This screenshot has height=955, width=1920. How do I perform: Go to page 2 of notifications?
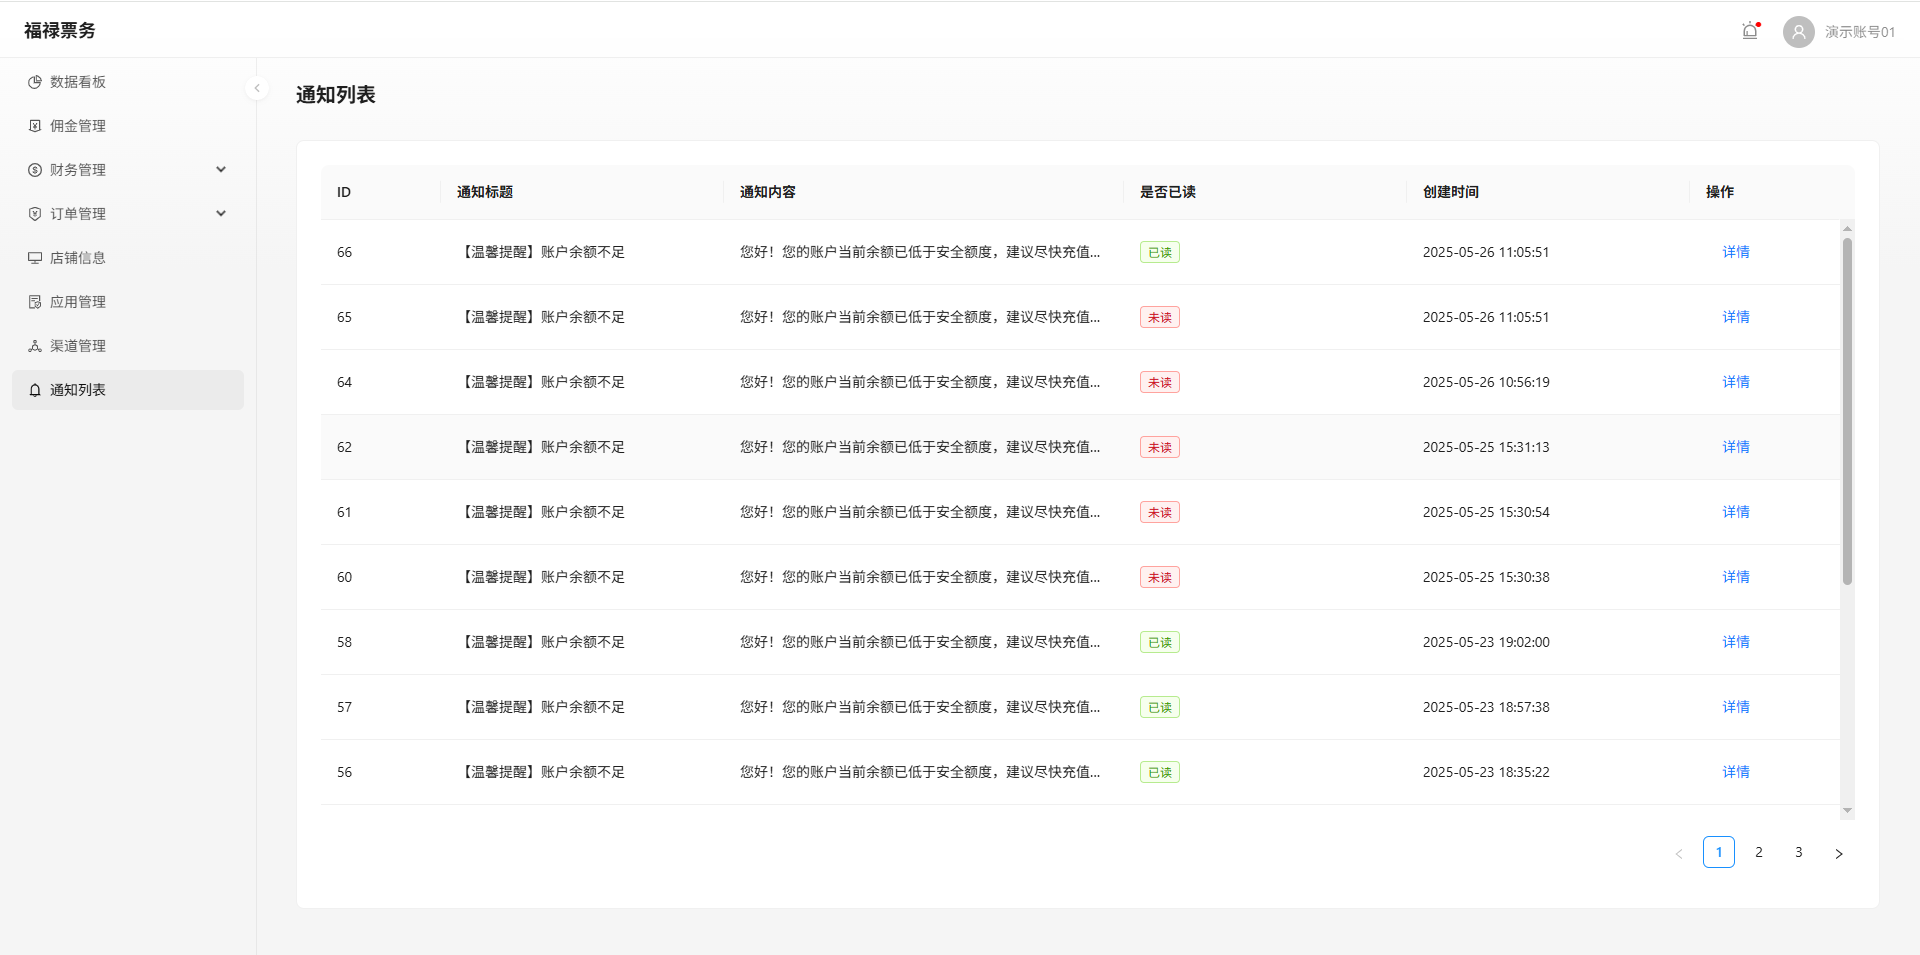pyautogui.click(x=1758, y=852)
